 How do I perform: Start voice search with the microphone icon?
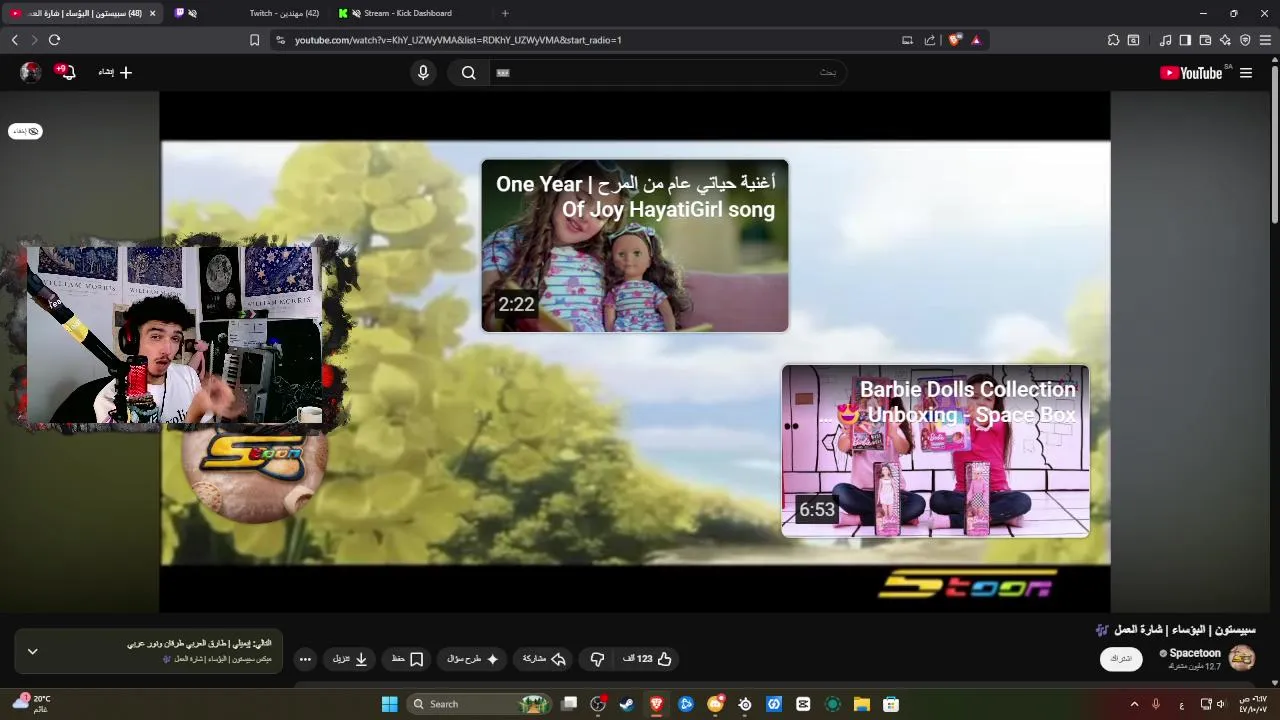click(x=423, y=72)
